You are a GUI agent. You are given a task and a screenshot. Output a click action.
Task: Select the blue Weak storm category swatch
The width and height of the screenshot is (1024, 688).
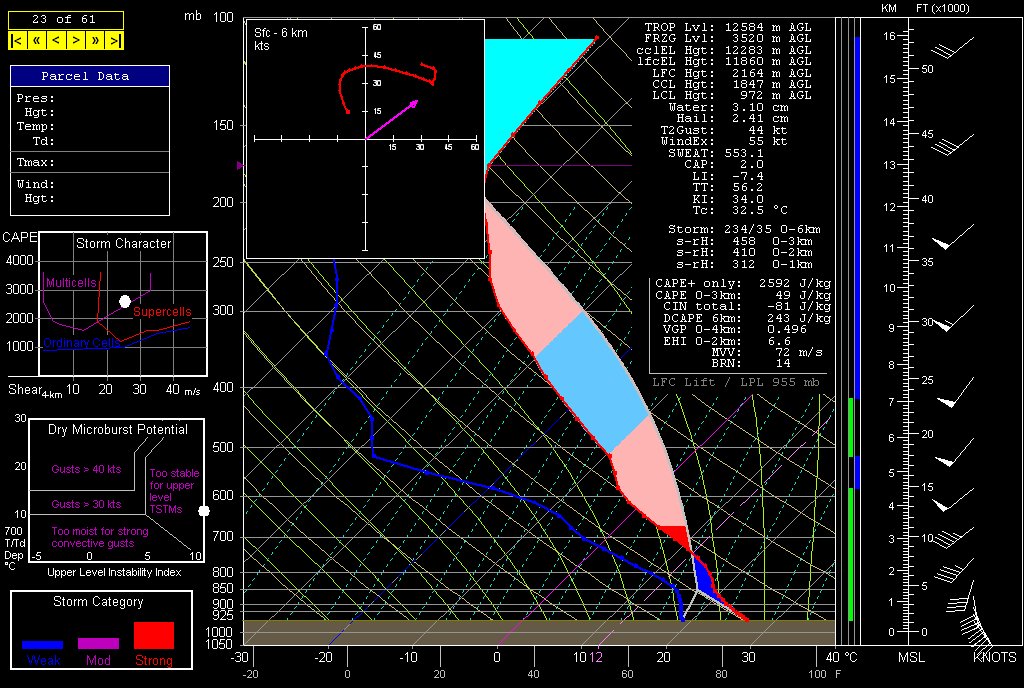point(43,645)
